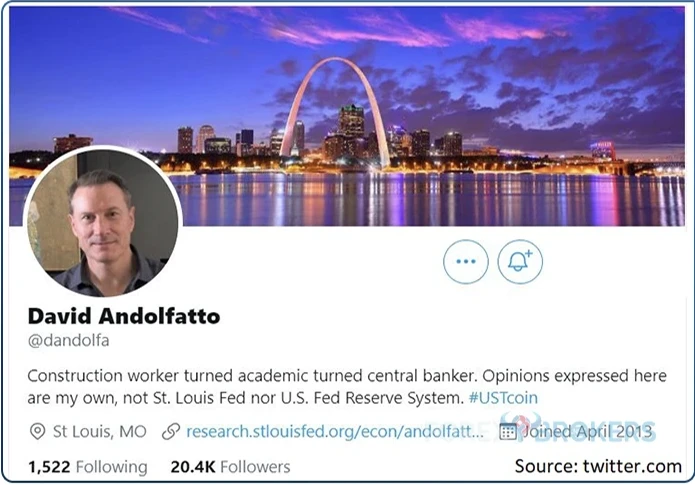View the 1,522 Following list
695x485 pixels.
pos(88,467)
